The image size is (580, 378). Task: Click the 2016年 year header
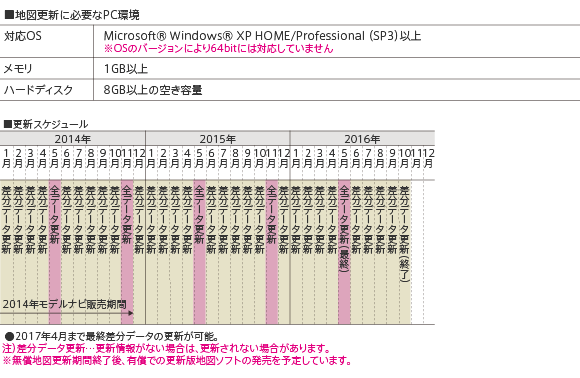362,139
